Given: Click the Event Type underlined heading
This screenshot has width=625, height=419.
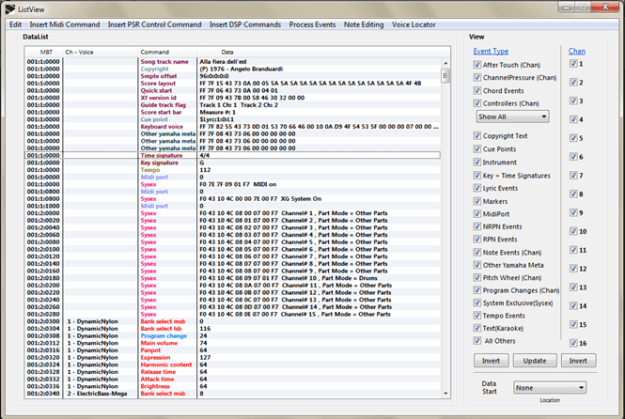Looking at the screenshot, I should (x=490, y=50).
